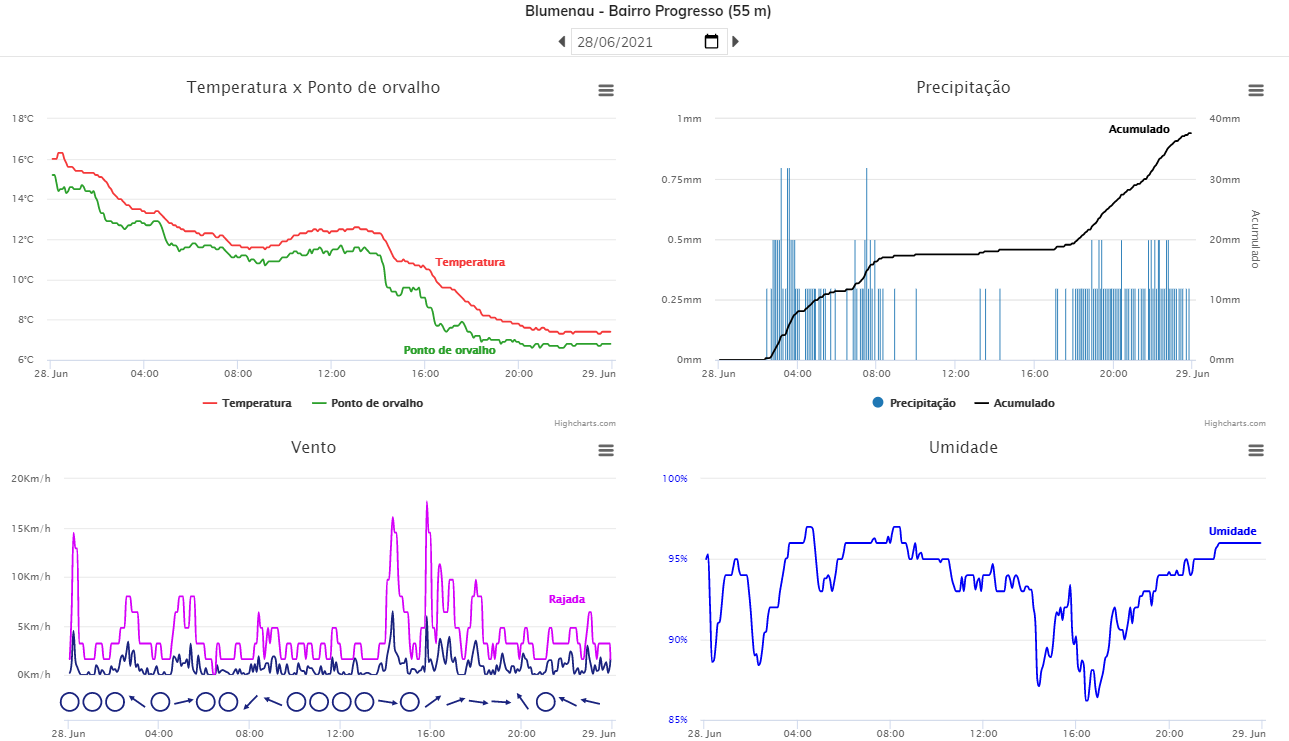Viewport: 1289px width, 741px height.
Task: Open the Umidade chart hamburger menu
Action: point(1256,450)
